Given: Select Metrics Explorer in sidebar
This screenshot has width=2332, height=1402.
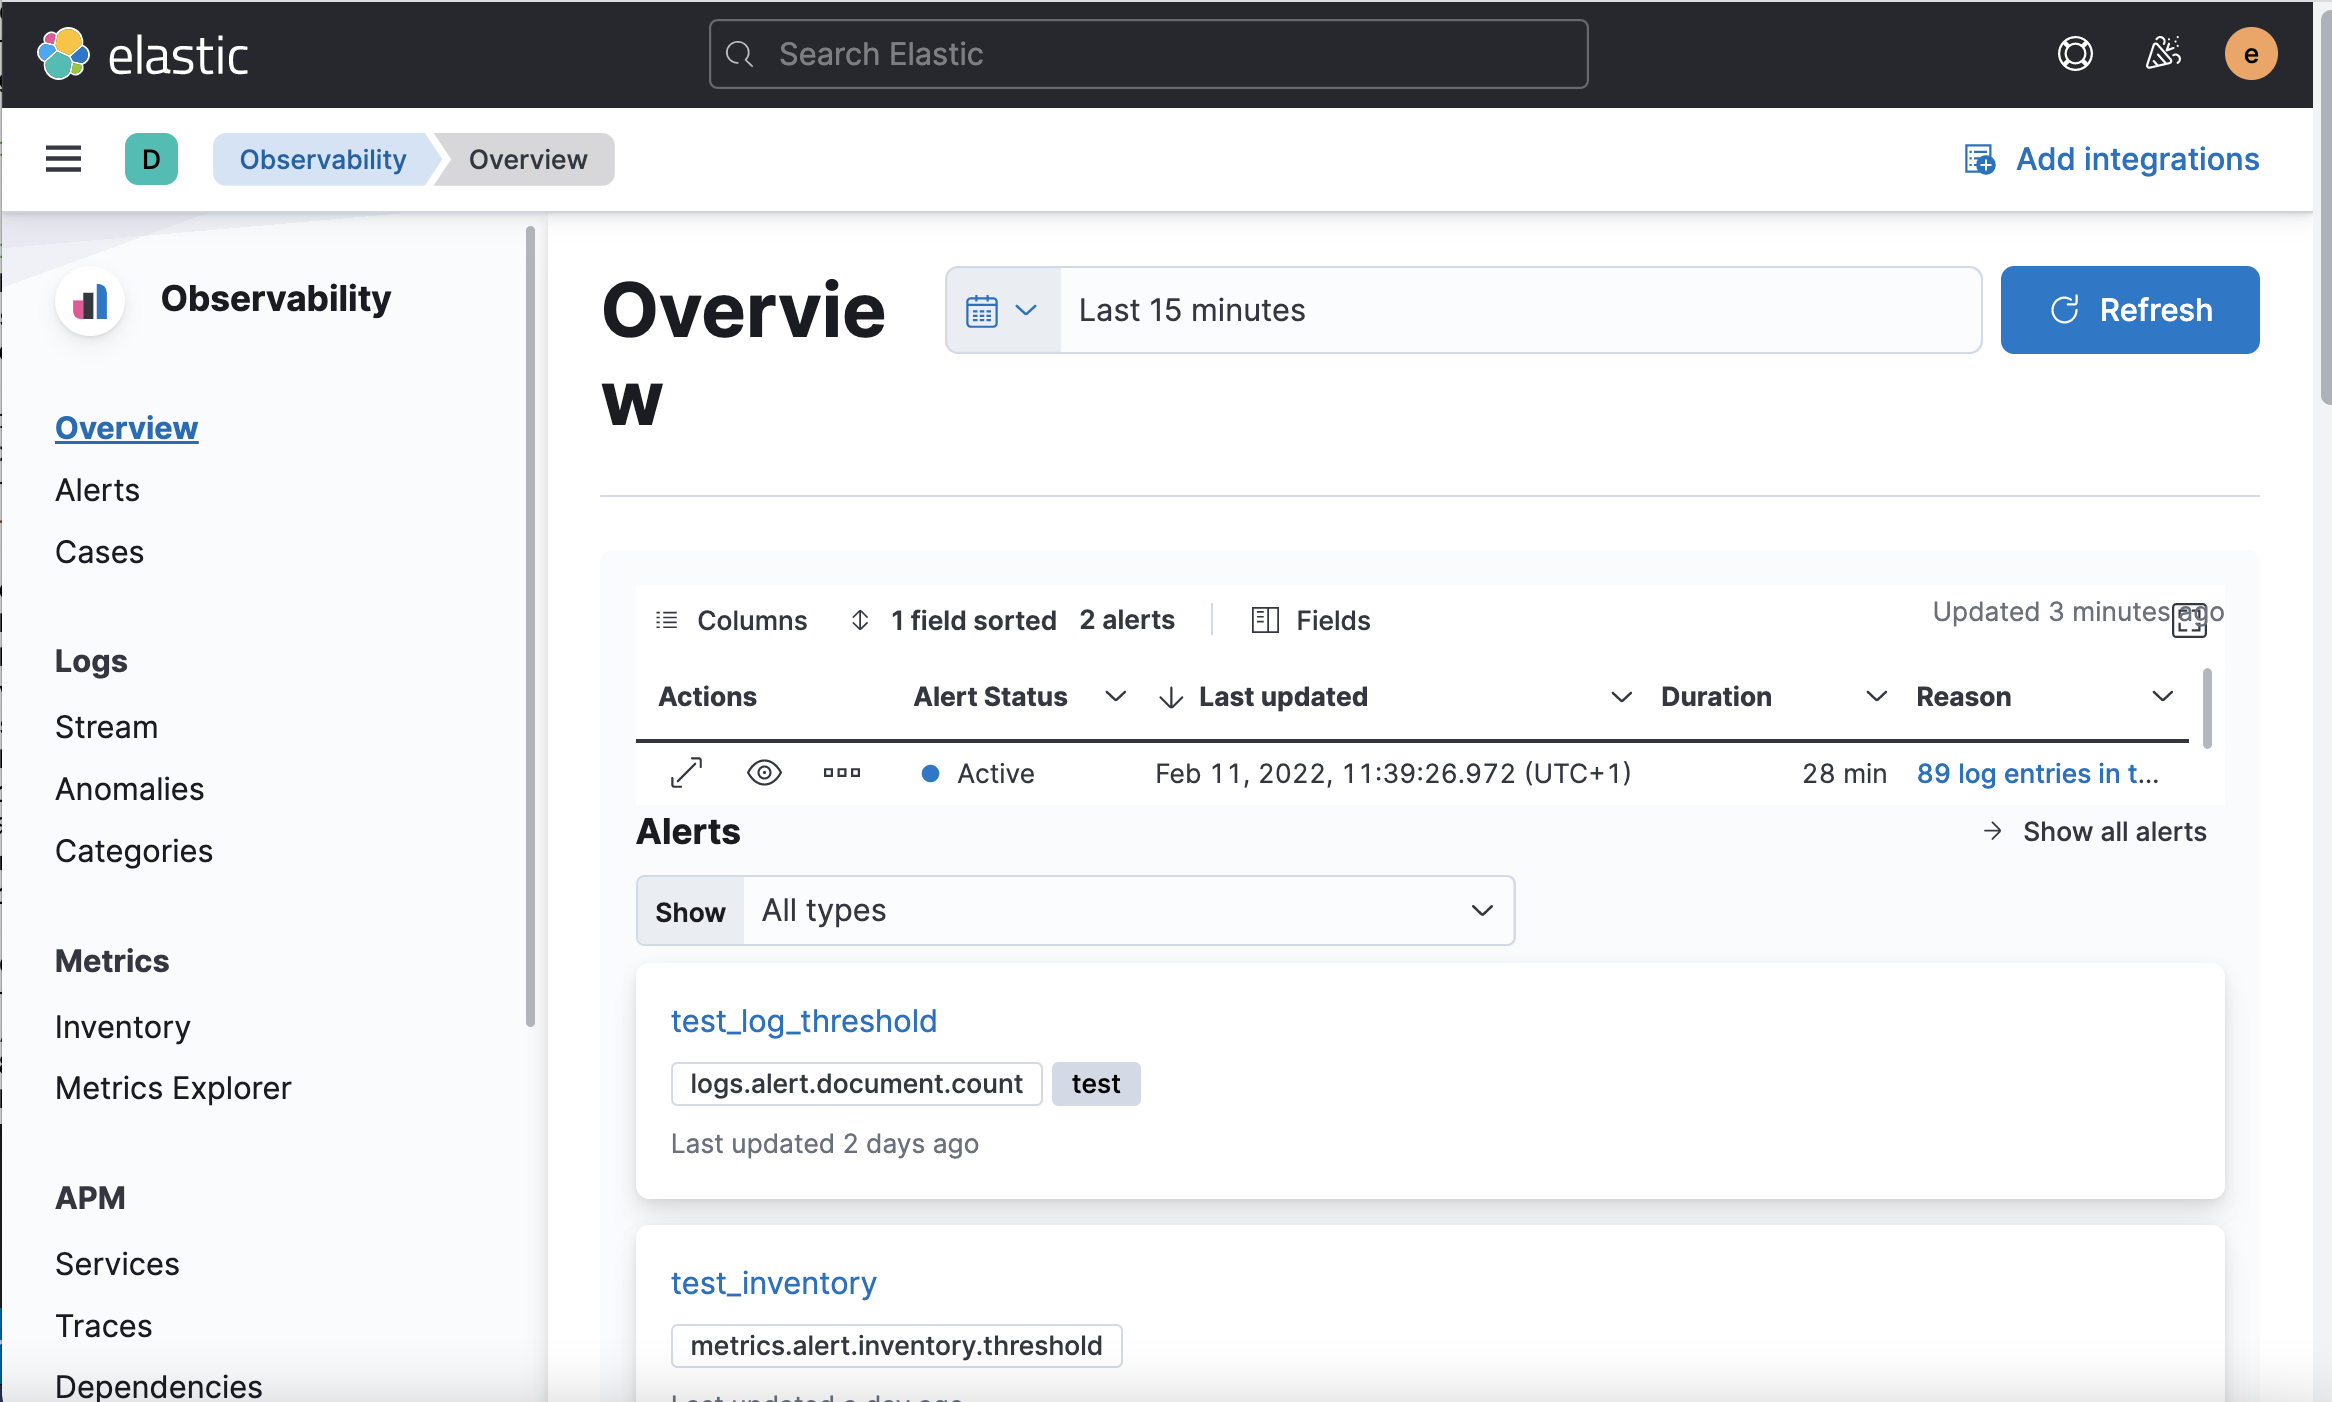Looking at the screenshot, I should click(173, 1088).
